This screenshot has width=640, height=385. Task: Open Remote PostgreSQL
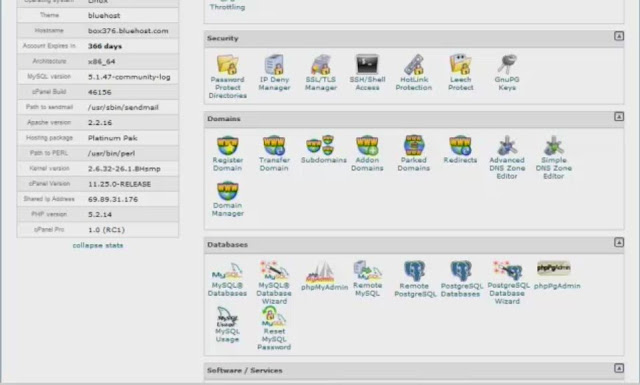click(x=415, y=279)
